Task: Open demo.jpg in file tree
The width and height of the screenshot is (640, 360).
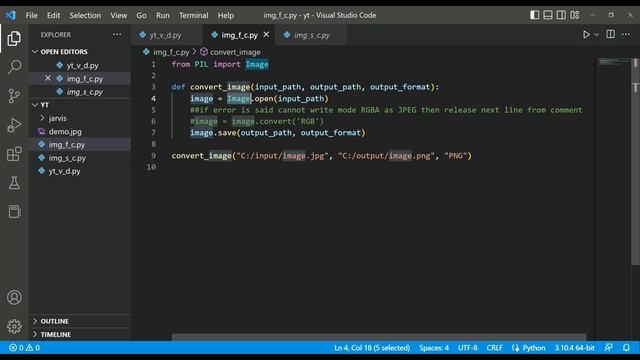Action: click(x=65, y=131)
